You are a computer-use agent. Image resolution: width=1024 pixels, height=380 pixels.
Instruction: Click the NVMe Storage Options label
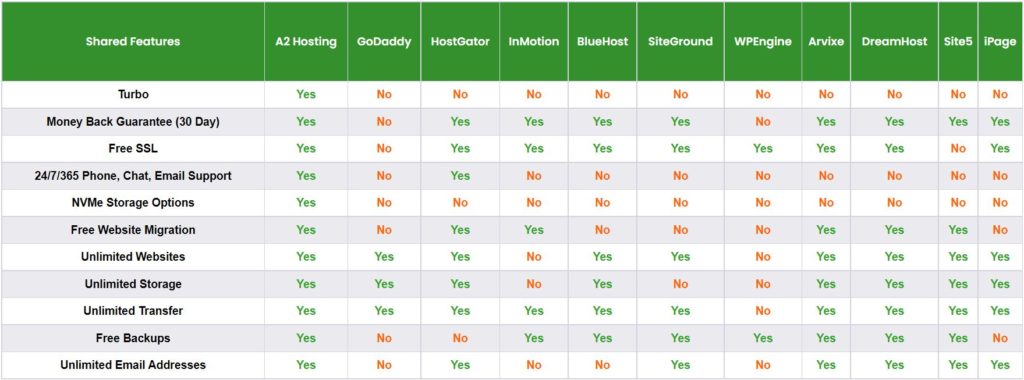(x=133, y=202)
